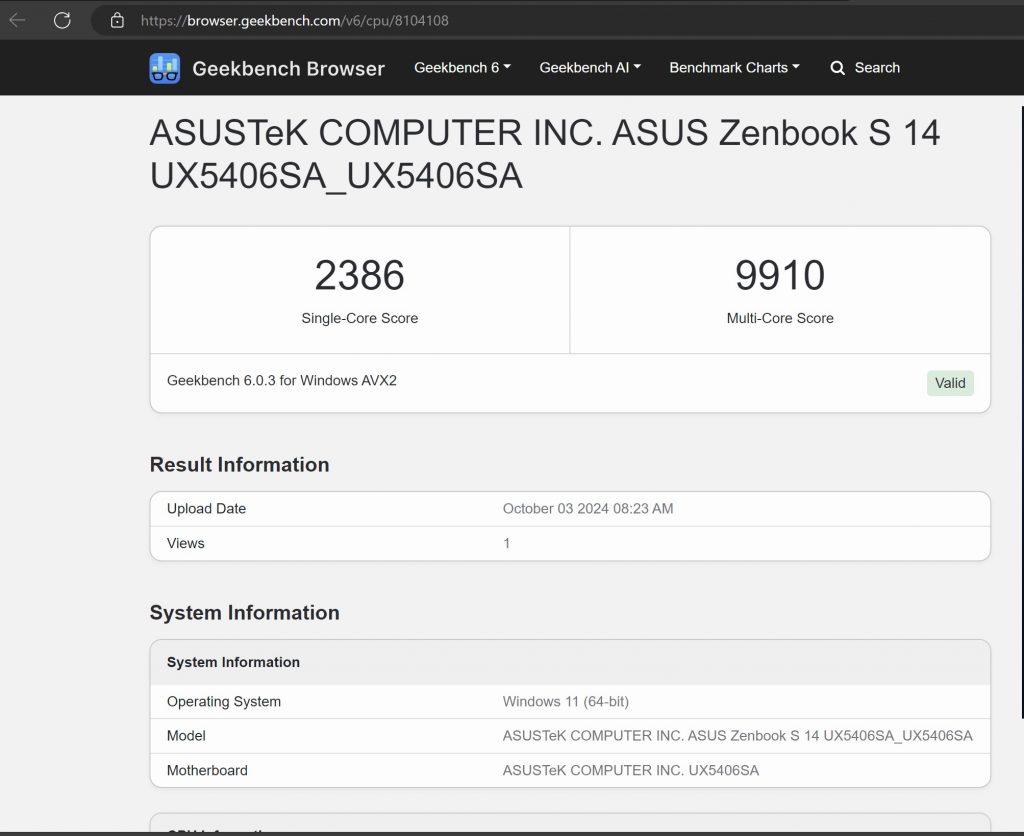
Task: Click the Single-Core Score label
Action: (x=359, y=318)
